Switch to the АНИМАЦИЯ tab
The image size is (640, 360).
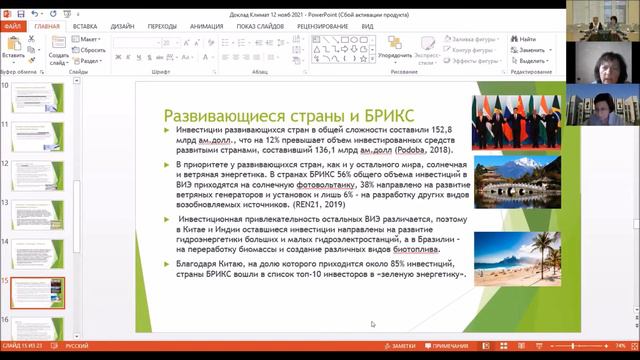click(207, 26)
